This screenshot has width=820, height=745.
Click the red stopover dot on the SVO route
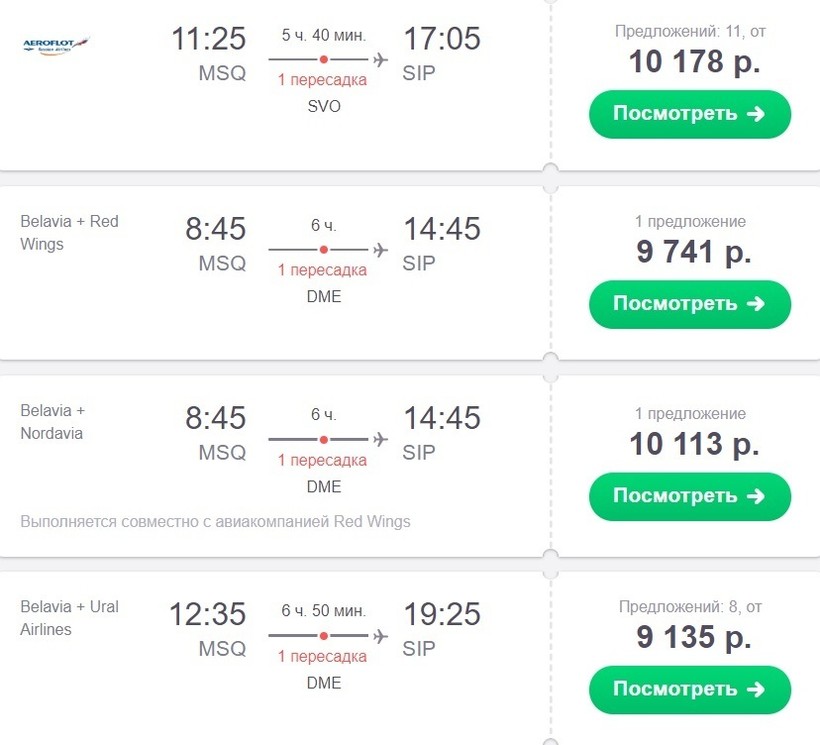(324, 60)
